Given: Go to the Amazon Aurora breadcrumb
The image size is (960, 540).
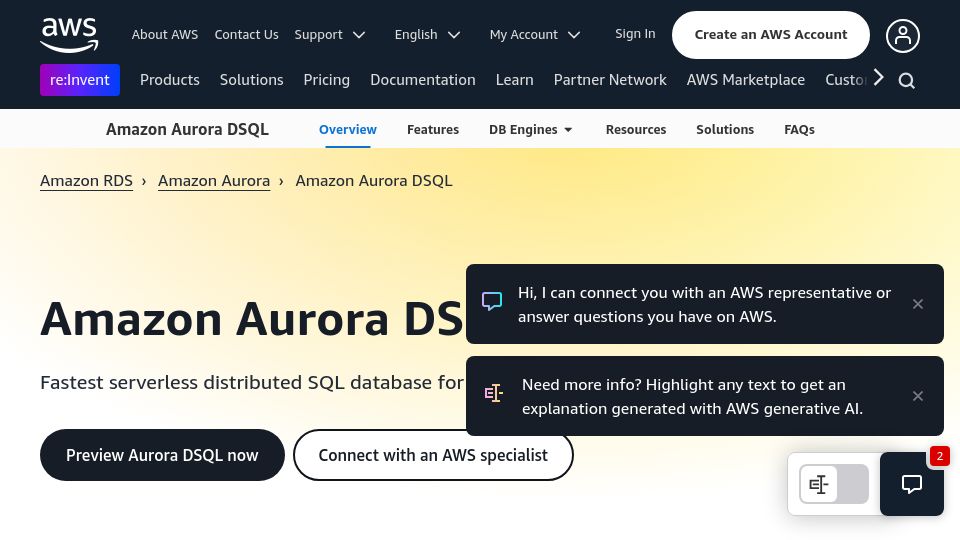Looking at the screenshot, I should 214,181.
